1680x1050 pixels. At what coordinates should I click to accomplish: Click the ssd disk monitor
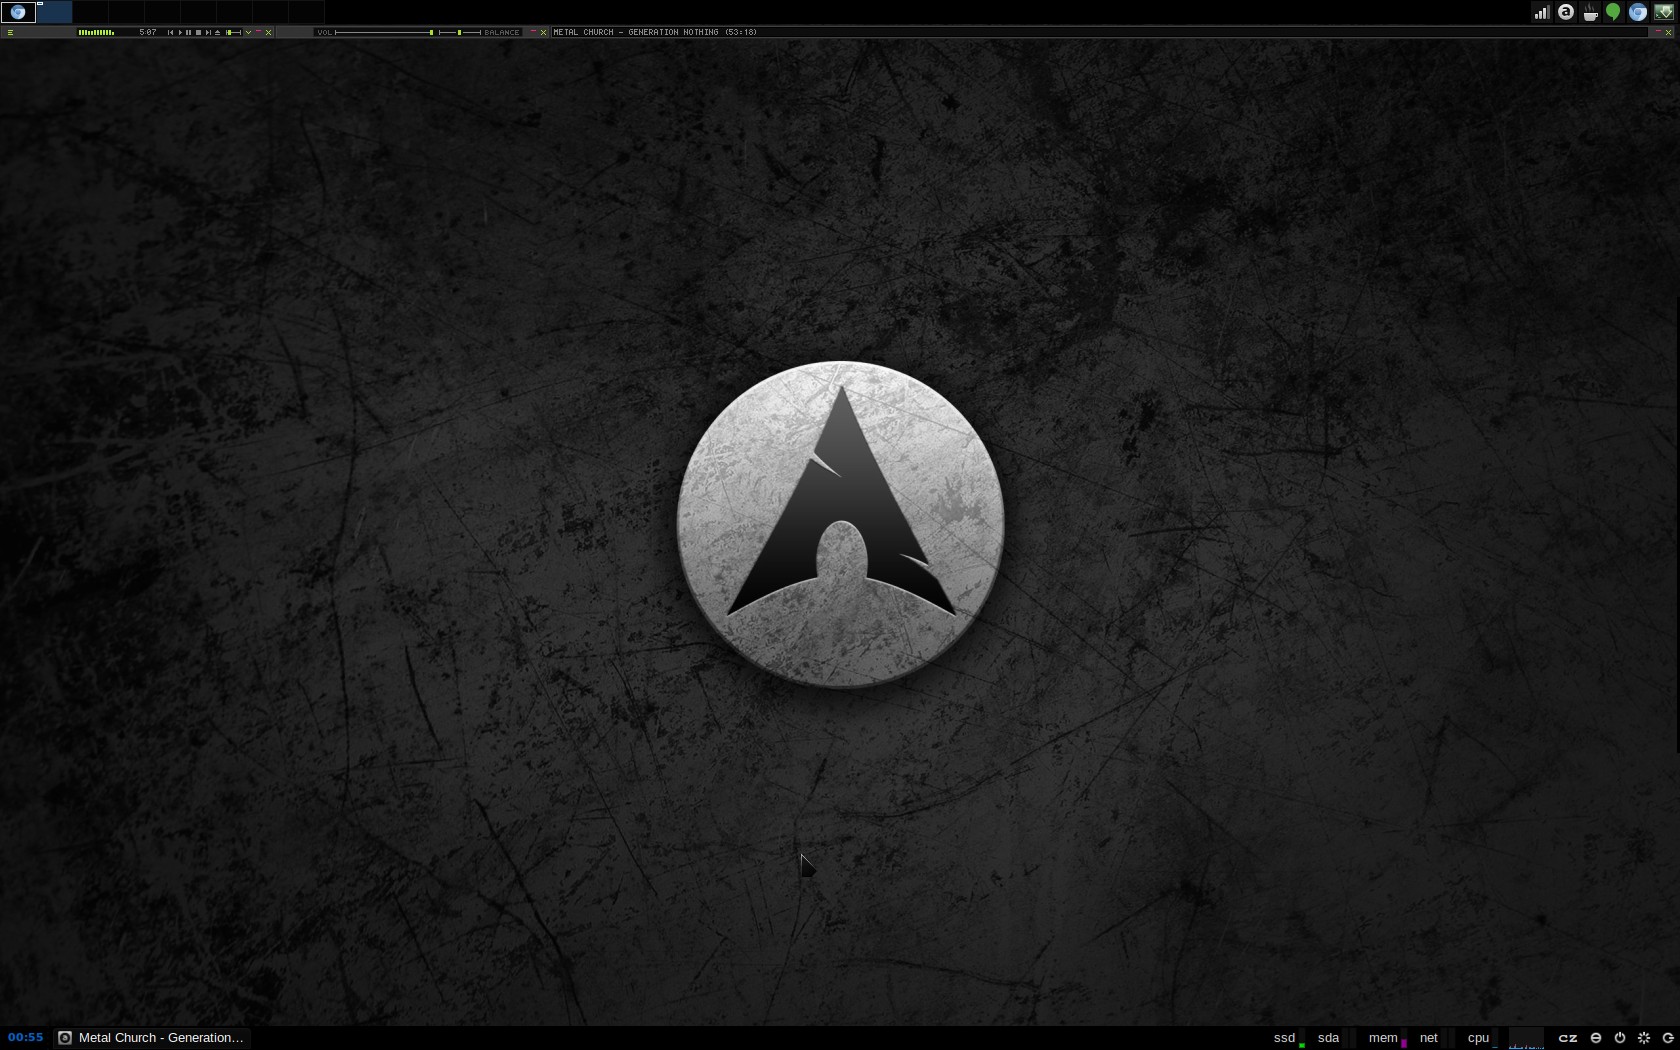(1287, 1038)
